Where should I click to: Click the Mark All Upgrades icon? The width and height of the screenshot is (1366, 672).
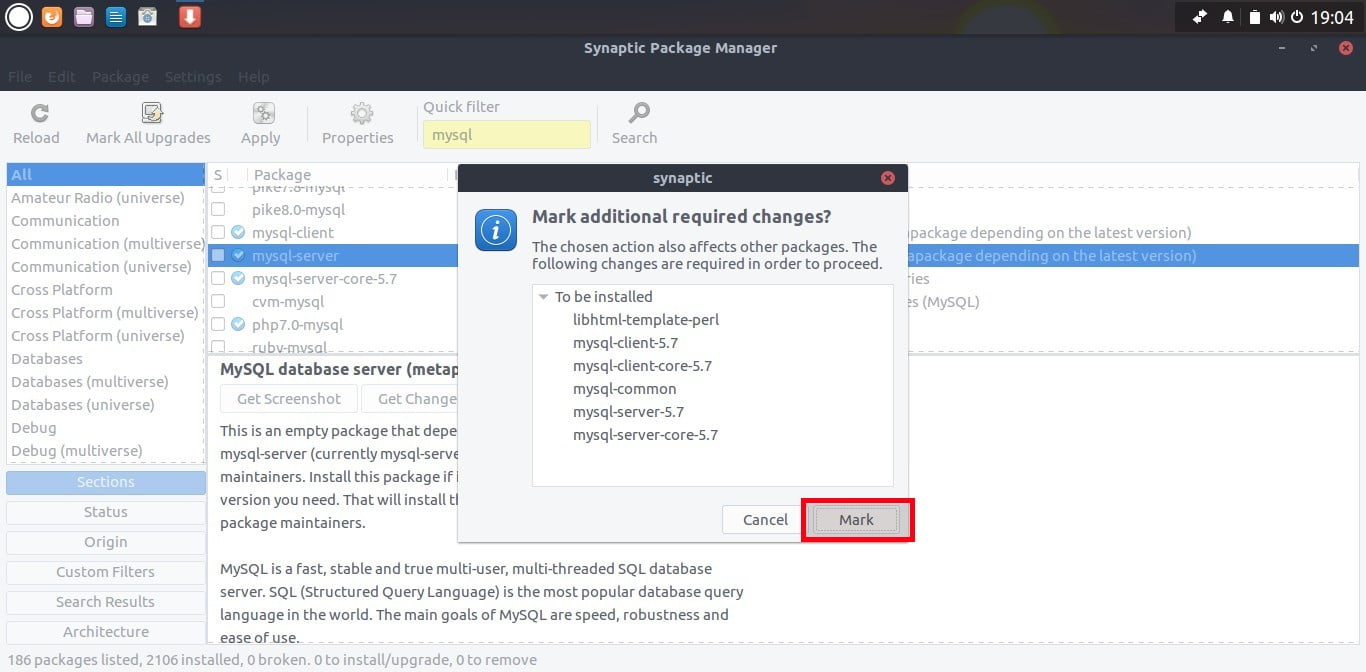(152, 113)
